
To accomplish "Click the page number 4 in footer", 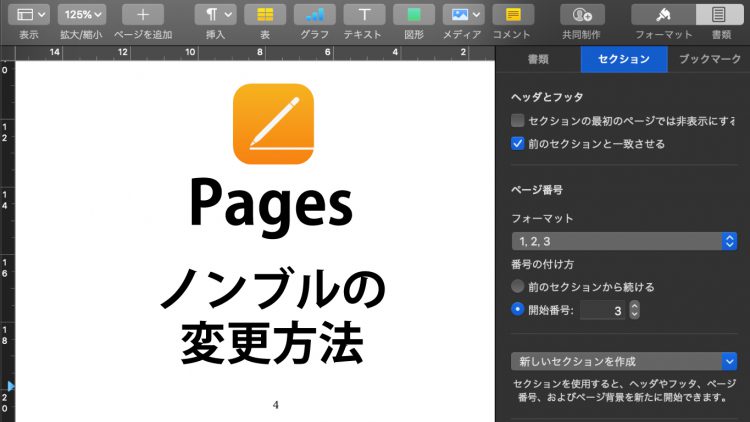I will click(x=276, y=405).
